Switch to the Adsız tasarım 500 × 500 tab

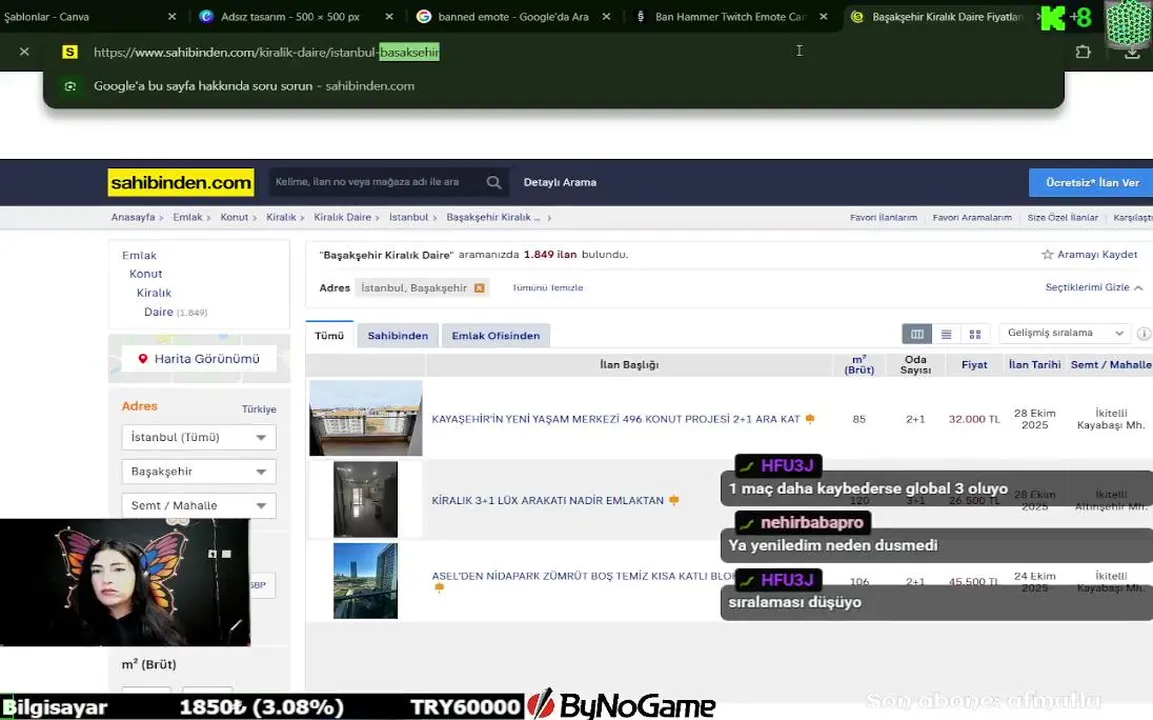(290, 16)
